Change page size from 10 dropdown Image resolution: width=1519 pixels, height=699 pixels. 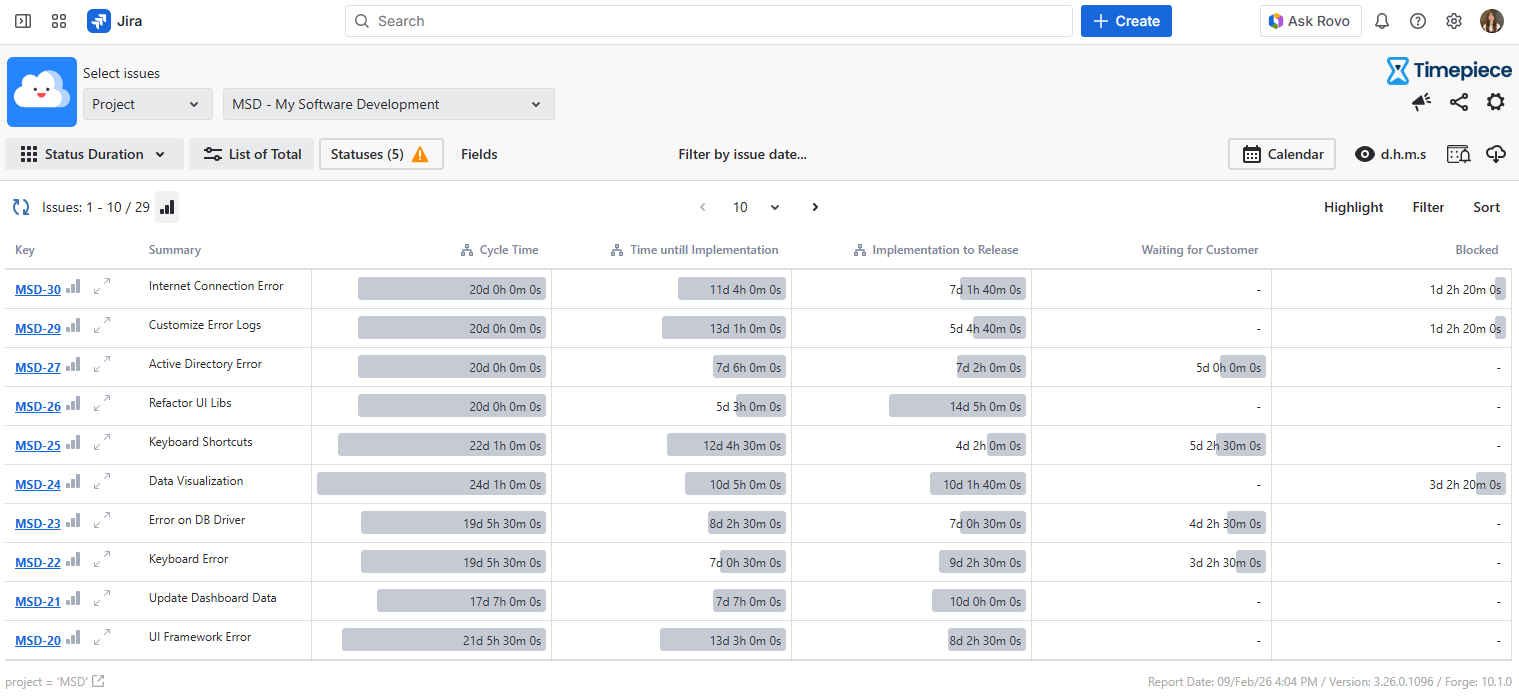point(755,207)
